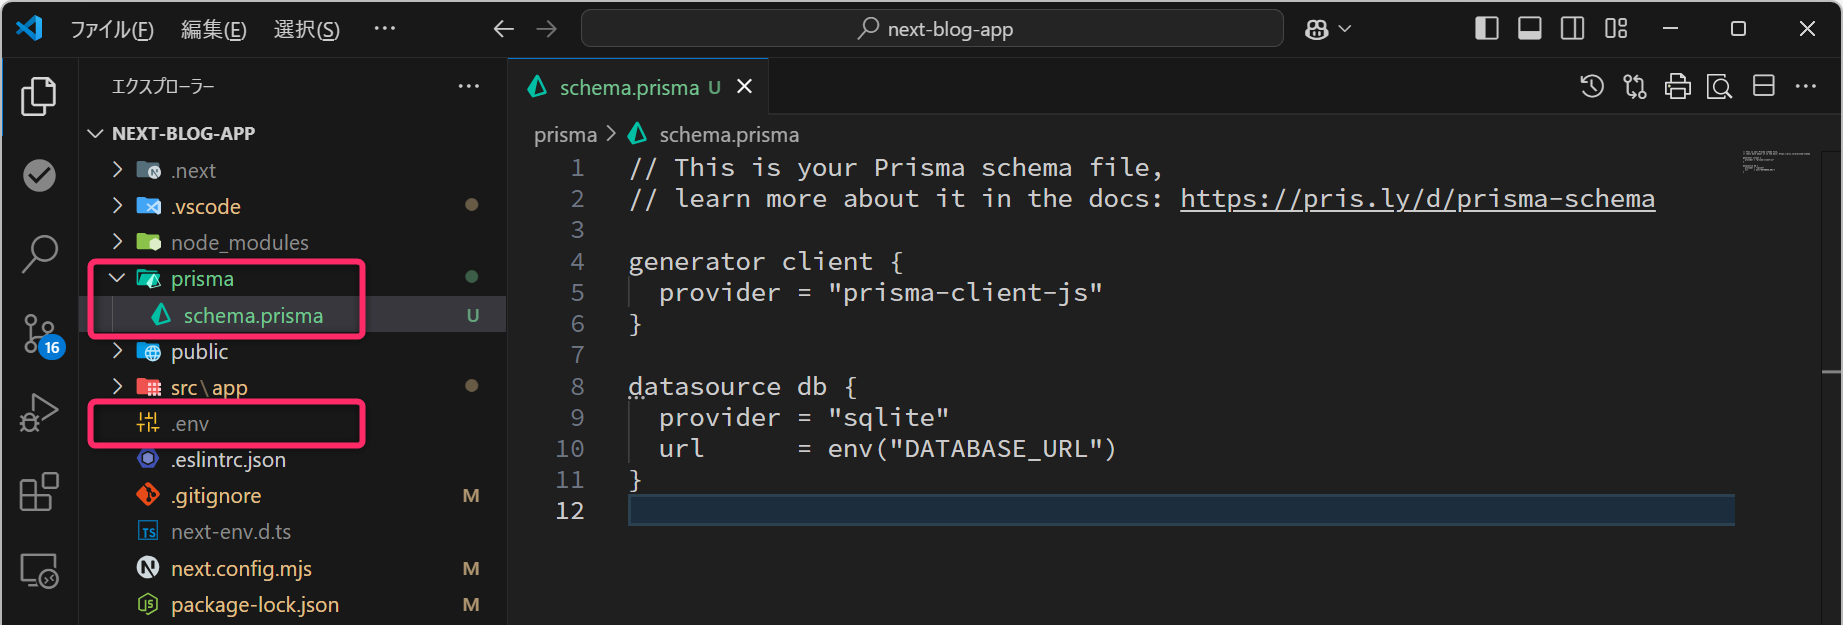Image resolution: width=1843 pixels, height=625 pixels.
Task: Collapse the prisma folder
Action: pyautogui.click(x=118, y=278)
